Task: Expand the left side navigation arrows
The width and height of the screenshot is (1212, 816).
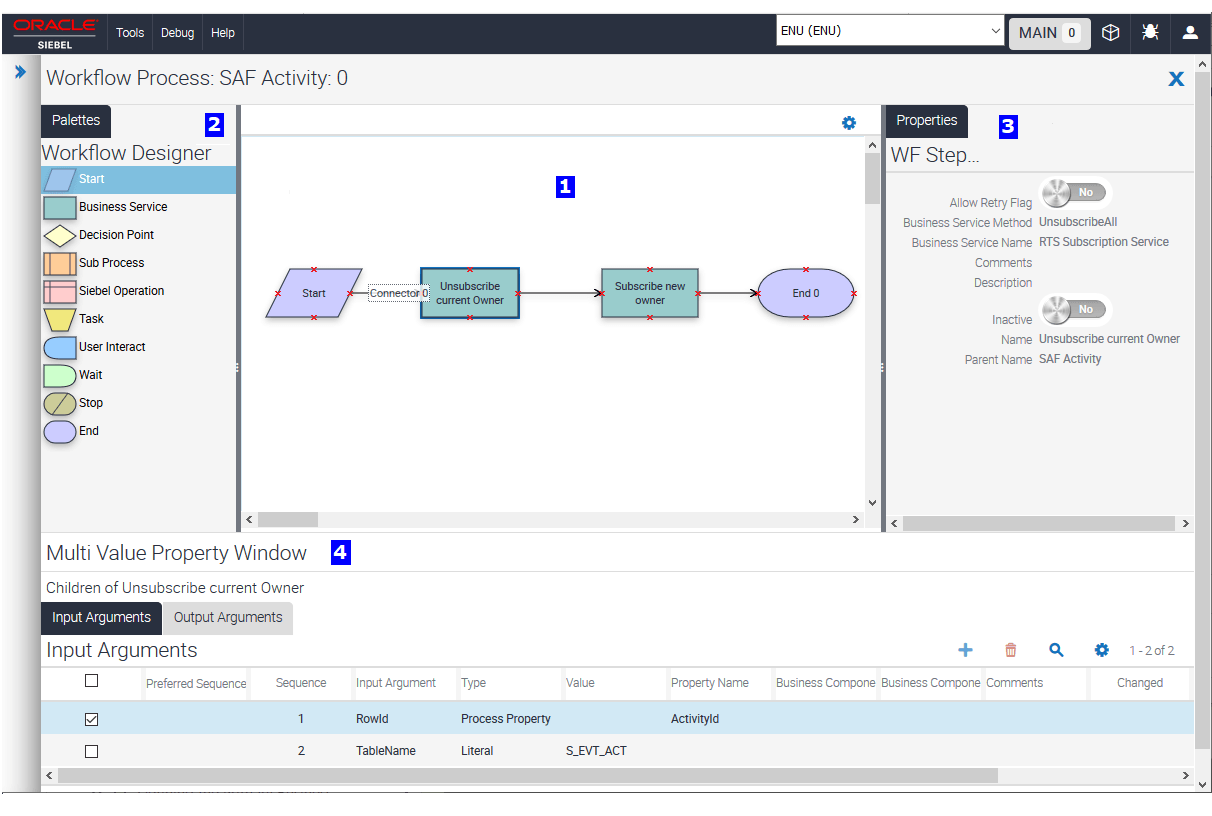Action: pyautogui.click(x=20, y=72)
